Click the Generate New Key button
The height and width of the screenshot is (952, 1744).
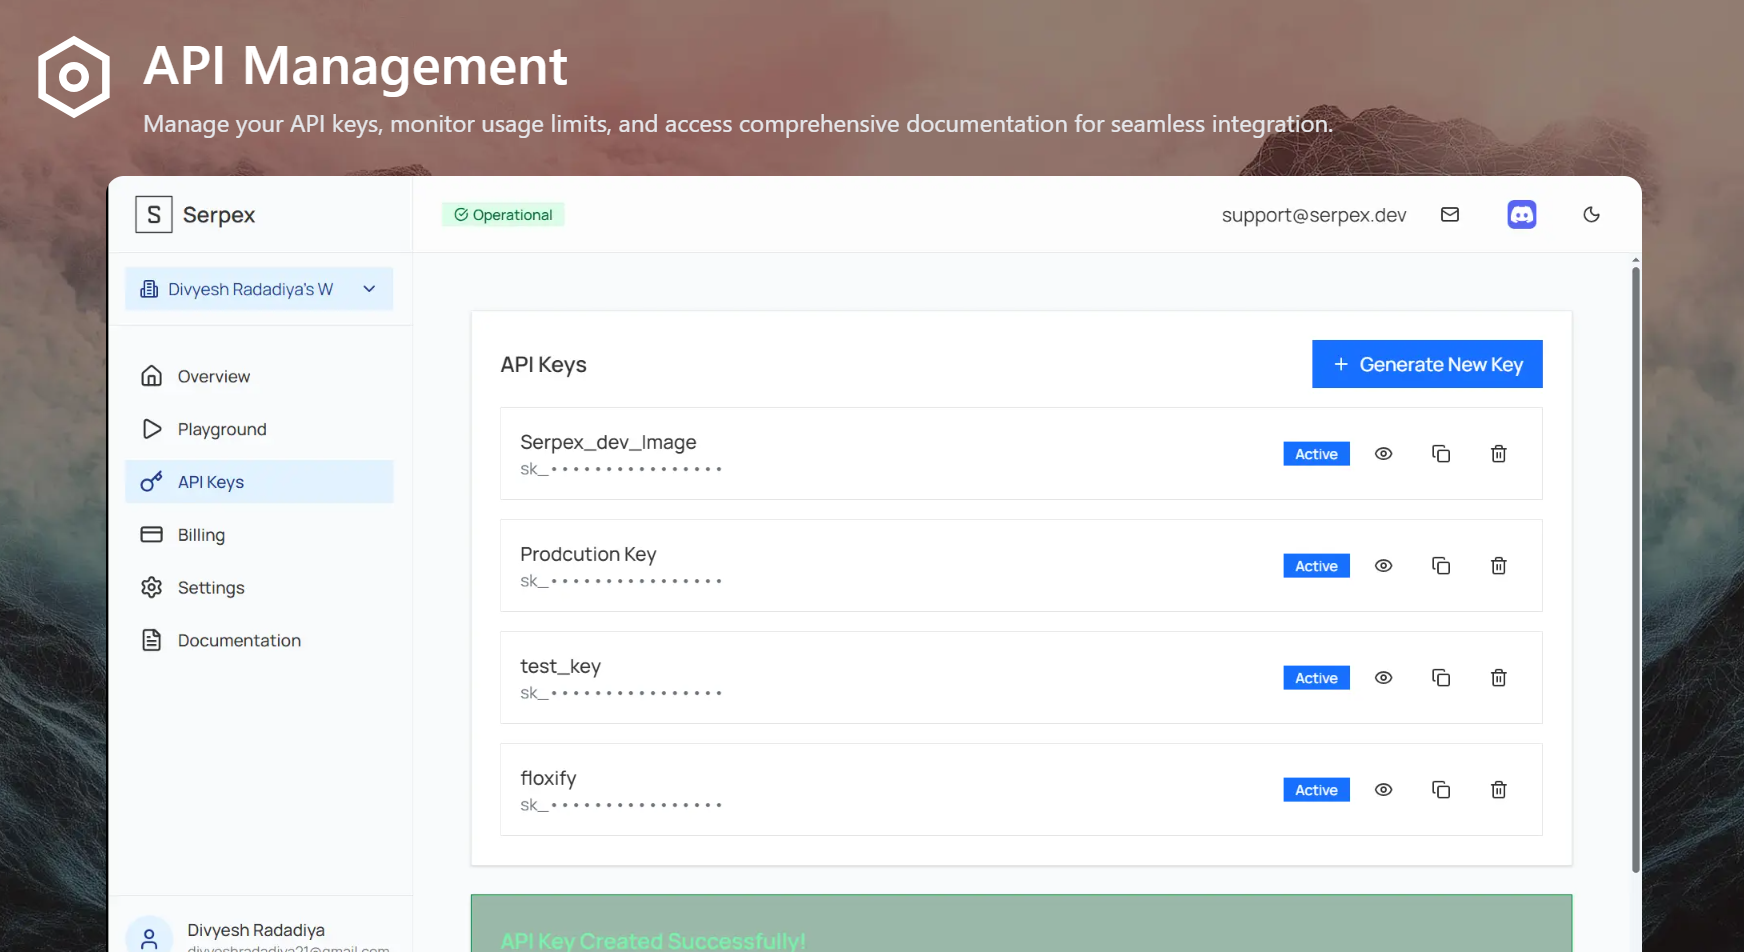[1427, 364]
